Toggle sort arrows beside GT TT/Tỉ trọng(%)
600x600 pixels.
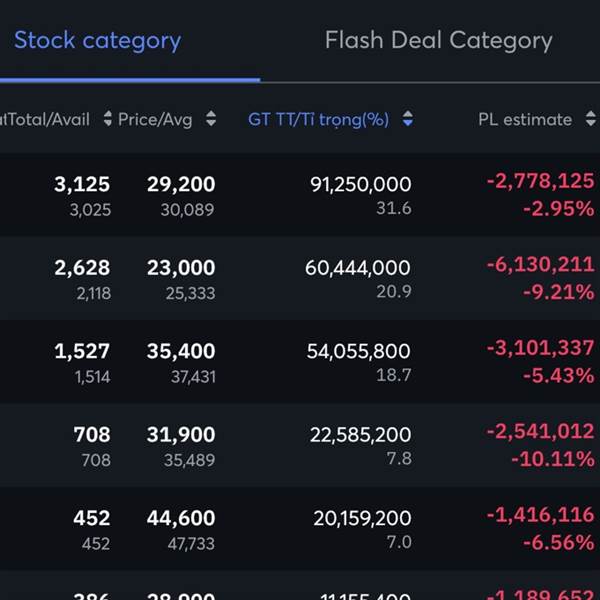click(x=408, y=119)
